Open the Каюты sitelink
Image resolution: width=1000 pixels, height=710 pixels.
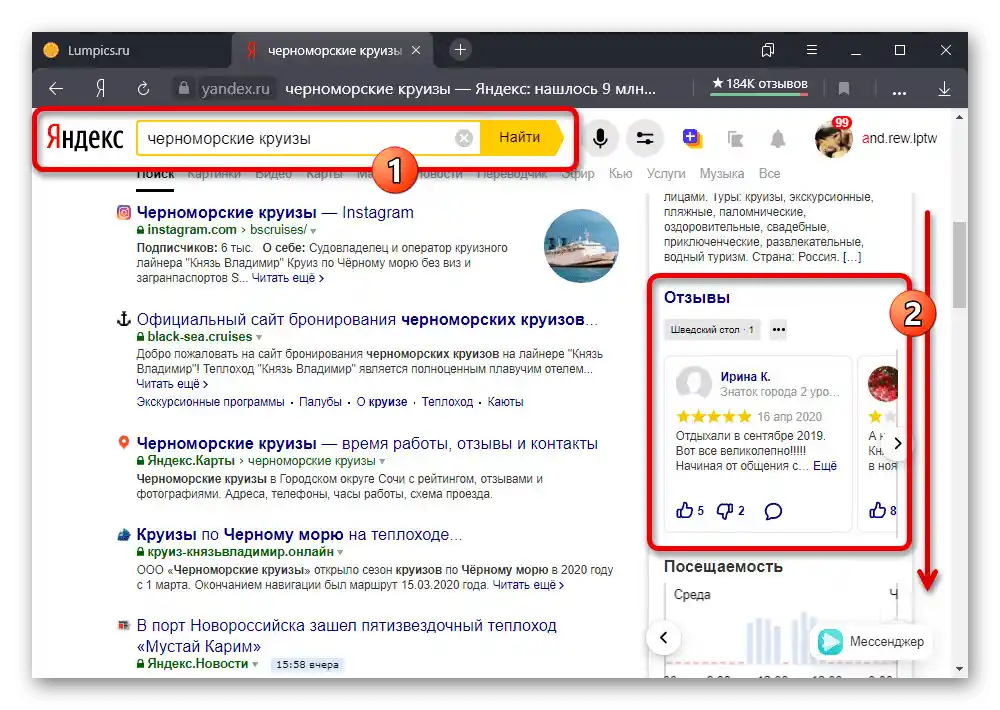click(x=505, y=402)
